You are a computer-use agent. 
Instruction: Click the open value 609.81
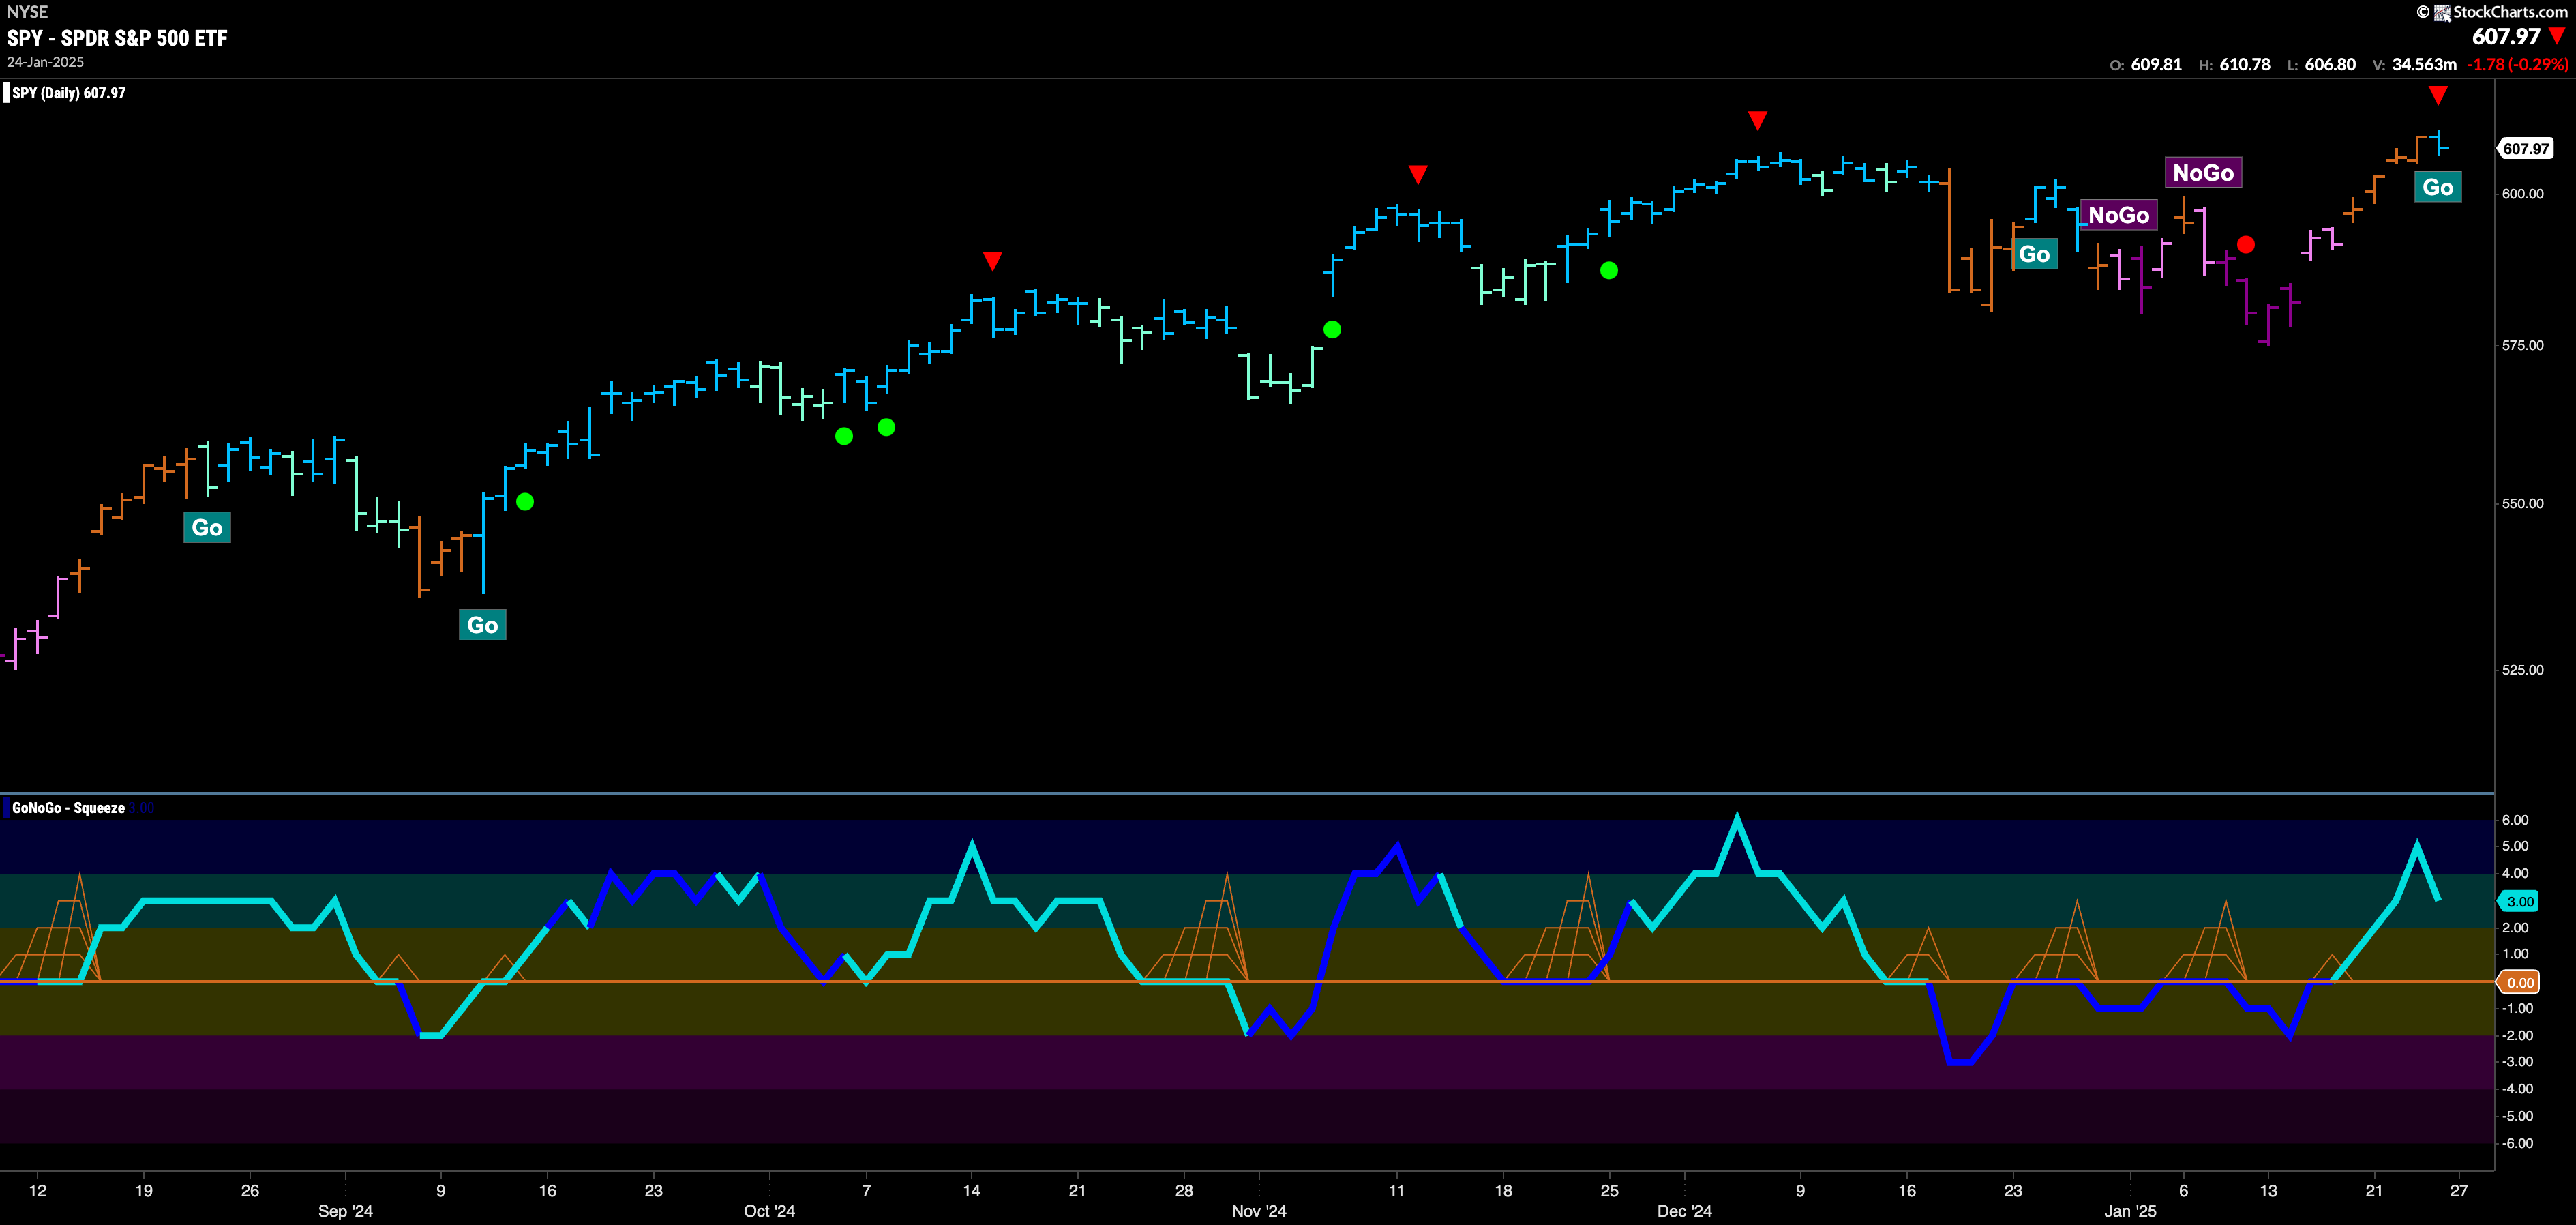coord(2156,64)
